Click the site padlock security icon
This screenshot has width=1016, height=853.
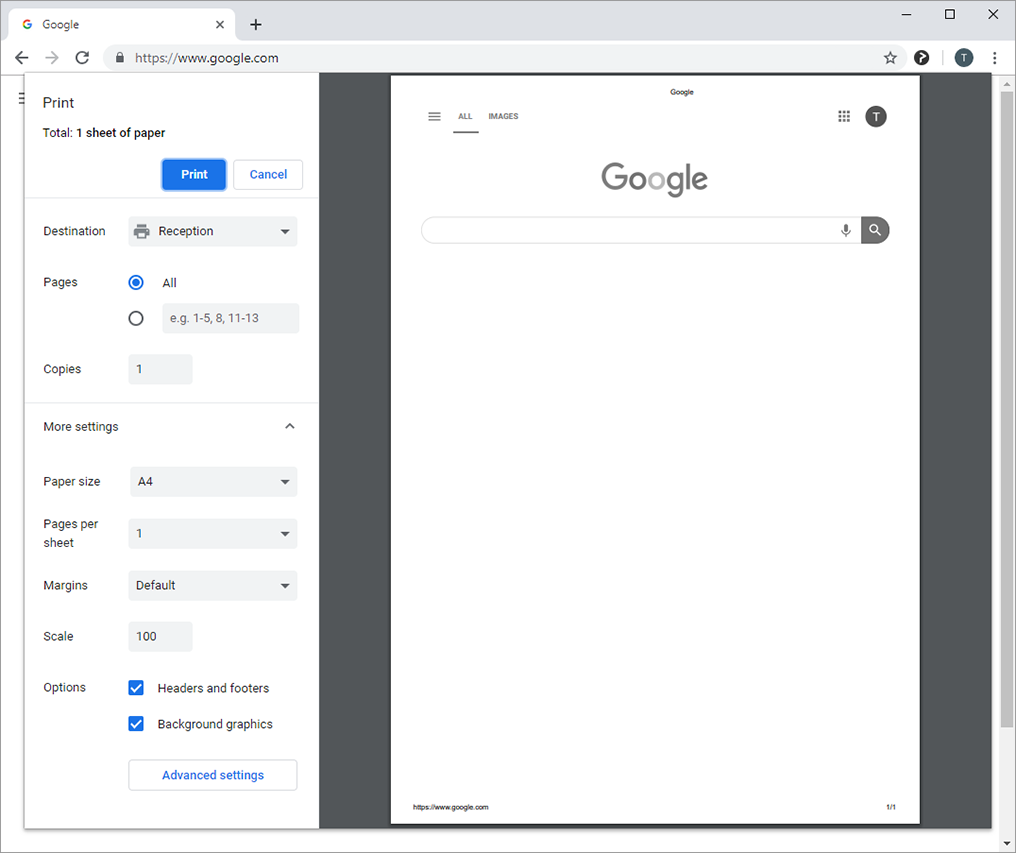coord(120,58)
